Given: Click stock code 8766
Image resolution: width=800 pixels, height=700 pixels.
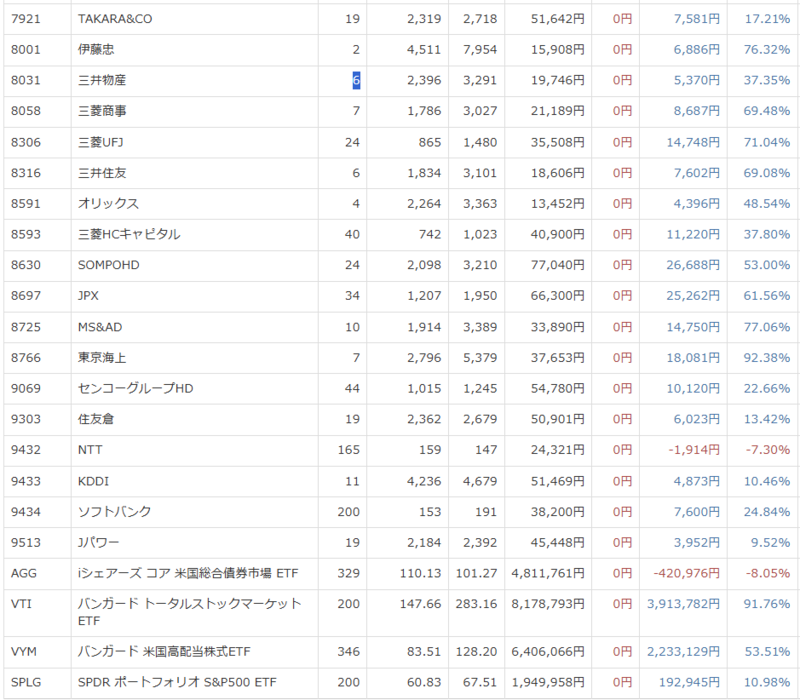Looking at the screenshot, I should 26,358.
